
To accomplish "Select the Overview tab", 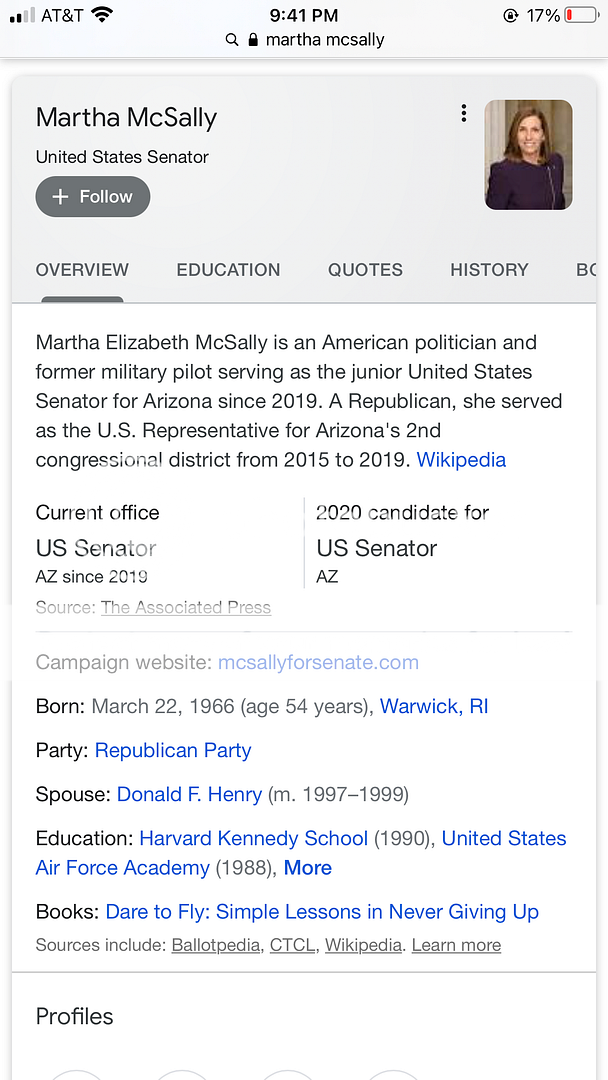I will [x=82, y=270].
